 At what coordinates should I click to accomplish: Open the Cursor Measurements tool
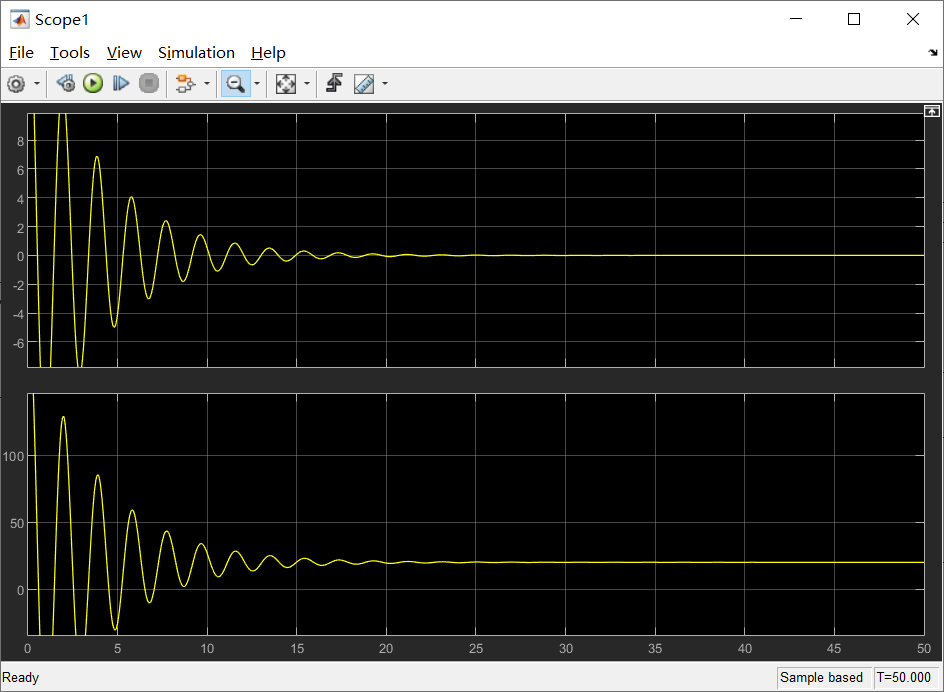362,83
